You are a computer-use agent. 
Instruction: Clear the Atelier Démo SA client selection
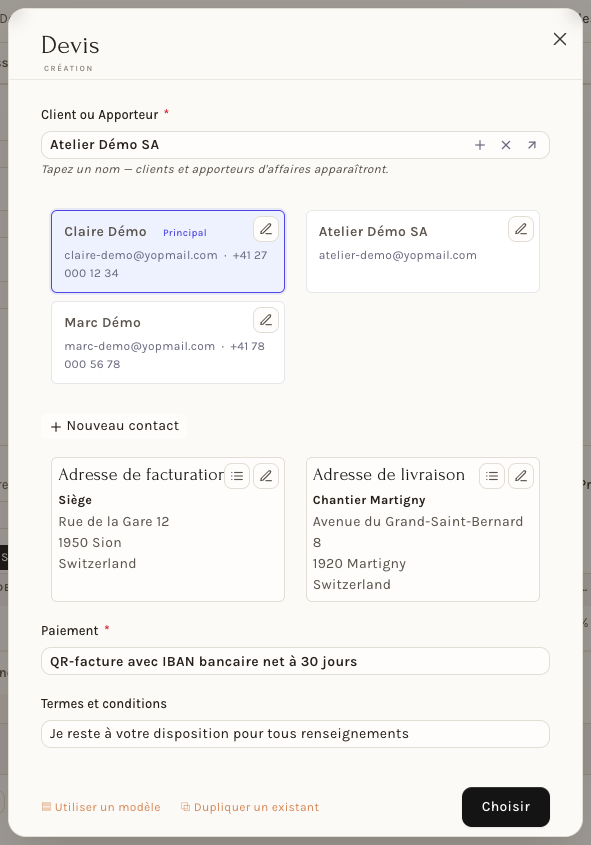click(505, 145)
